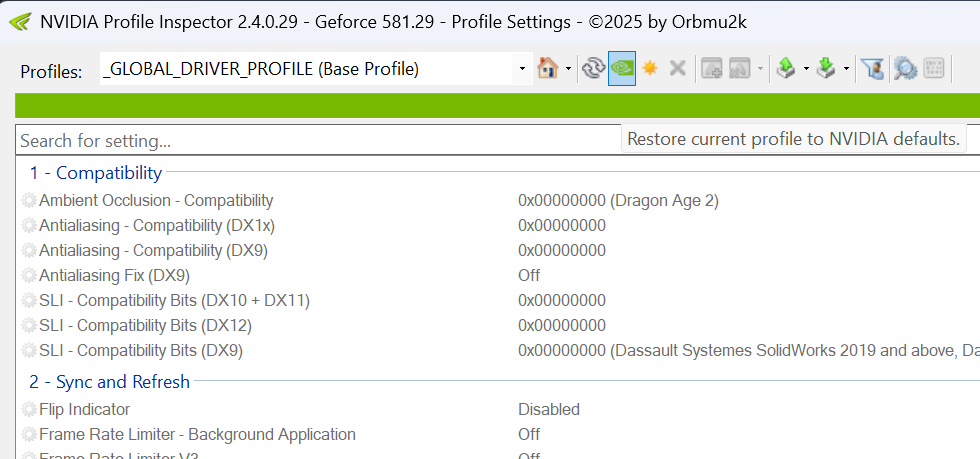Screen dimensions: 980x459
Task: Open the Import profiles dropdown arrow
Action: [847, 69]
